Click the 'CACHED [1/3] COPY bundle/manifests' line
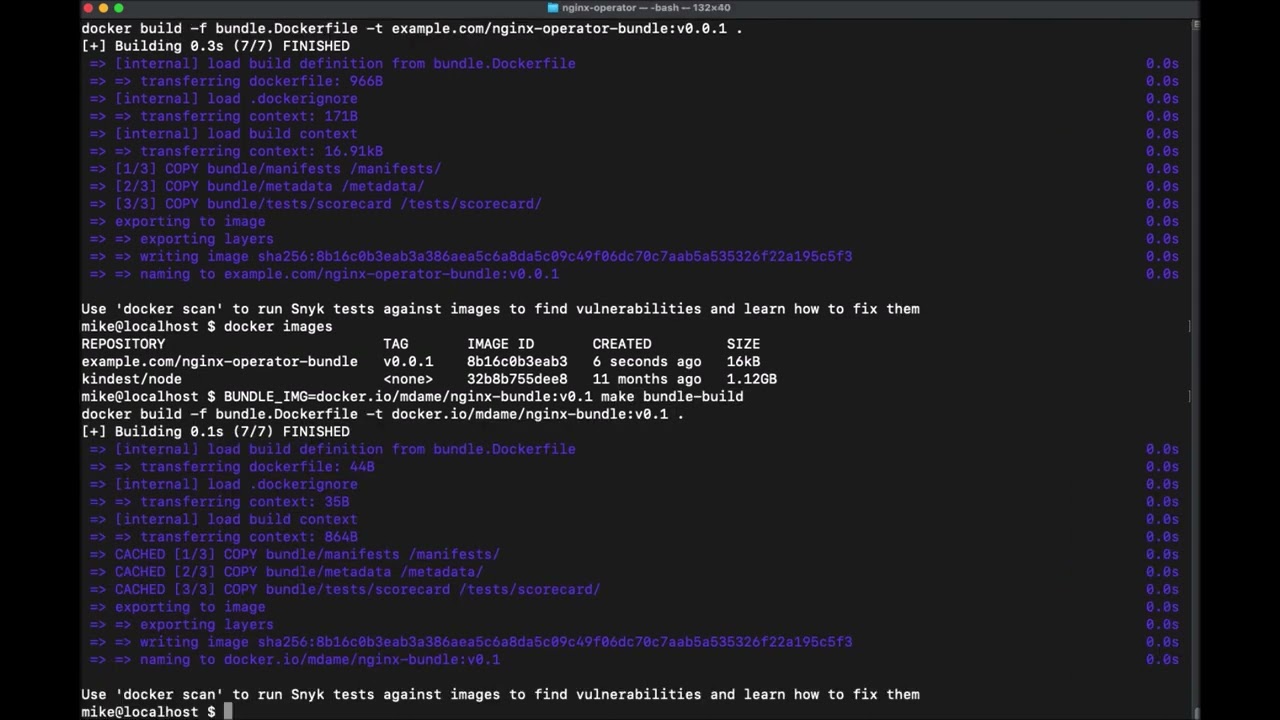The width and height of the screenshot is (1280, 720). 294,554
